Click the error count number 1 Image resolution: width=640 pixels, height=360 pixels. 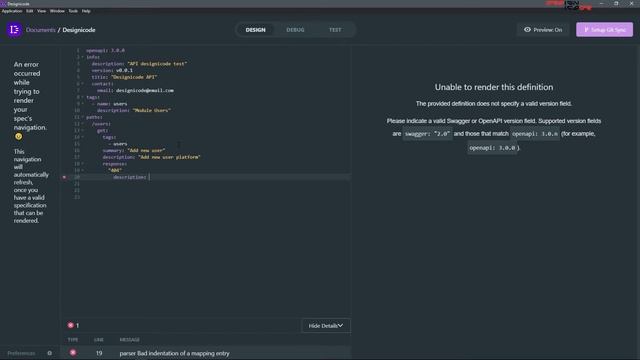pos(78,325)
